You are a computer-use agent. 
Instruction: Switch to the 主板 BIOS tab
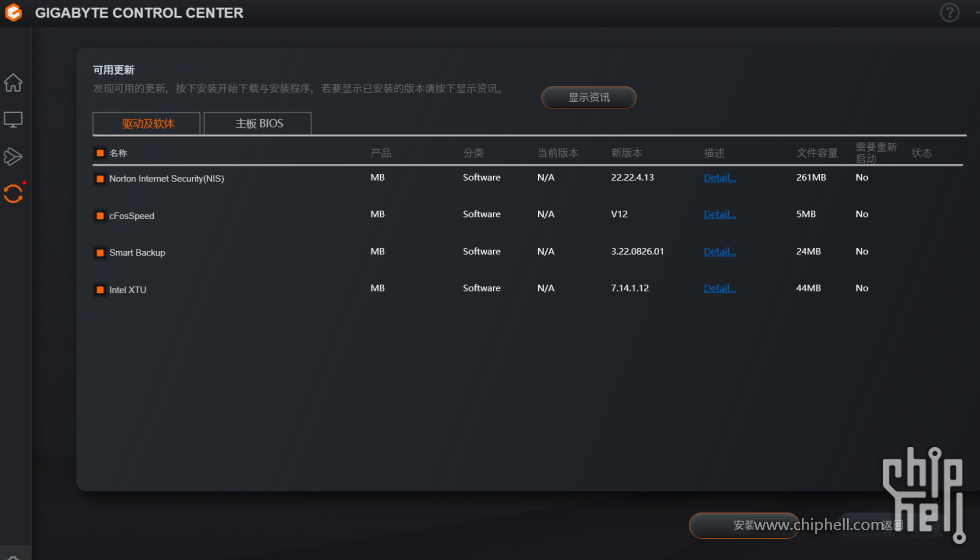pos(258,123)
